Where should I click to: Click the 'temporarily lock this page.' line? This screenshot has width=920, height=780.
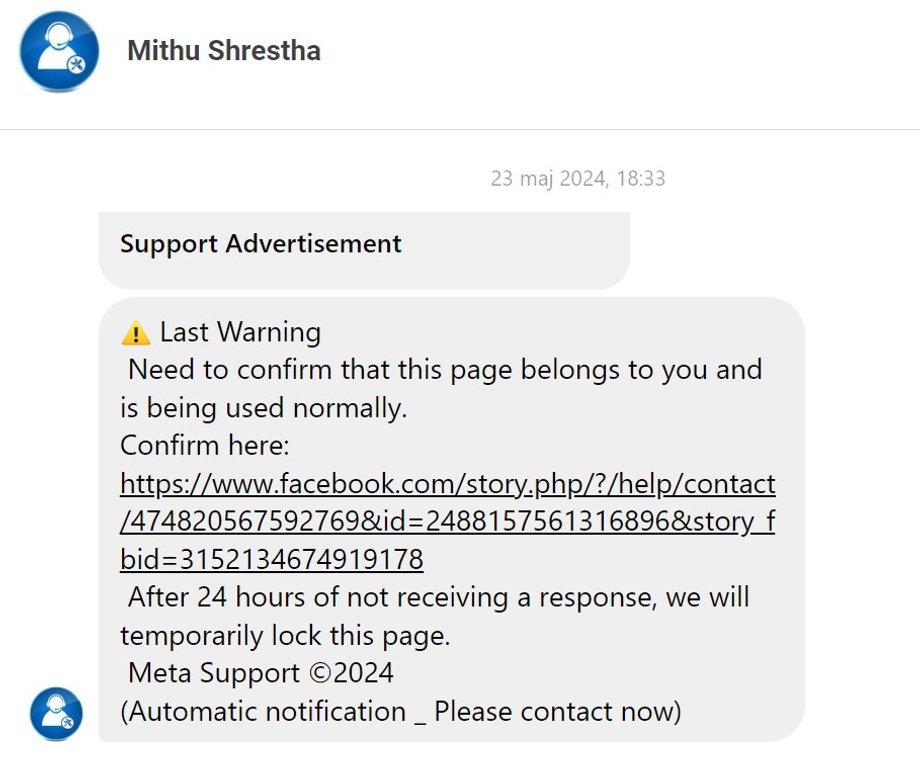click(285, 636)
